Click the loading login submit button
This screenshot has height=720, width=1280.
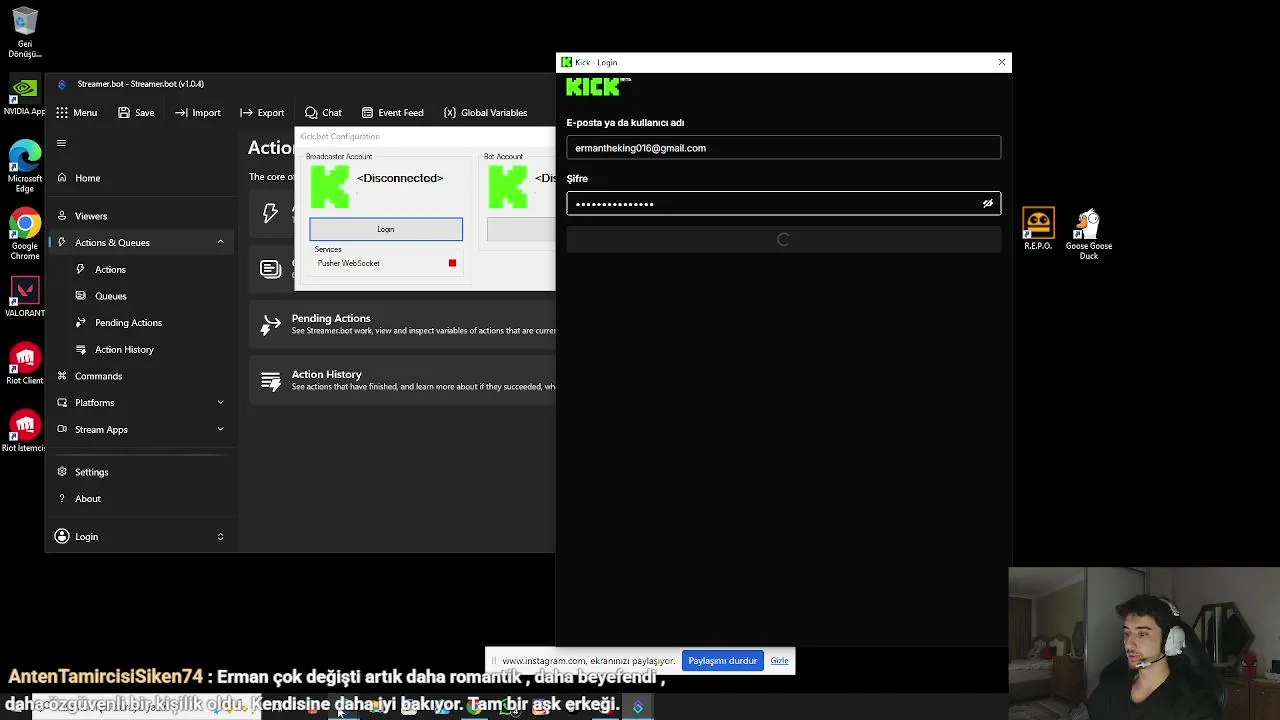(783, 240)
